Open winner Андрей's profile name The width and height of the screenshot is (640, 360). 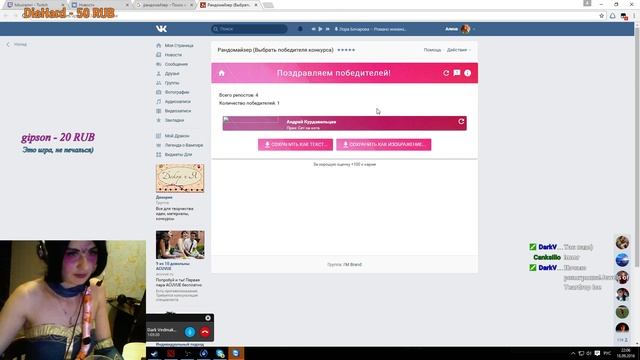pyautogui.click(x=311, y=122)
